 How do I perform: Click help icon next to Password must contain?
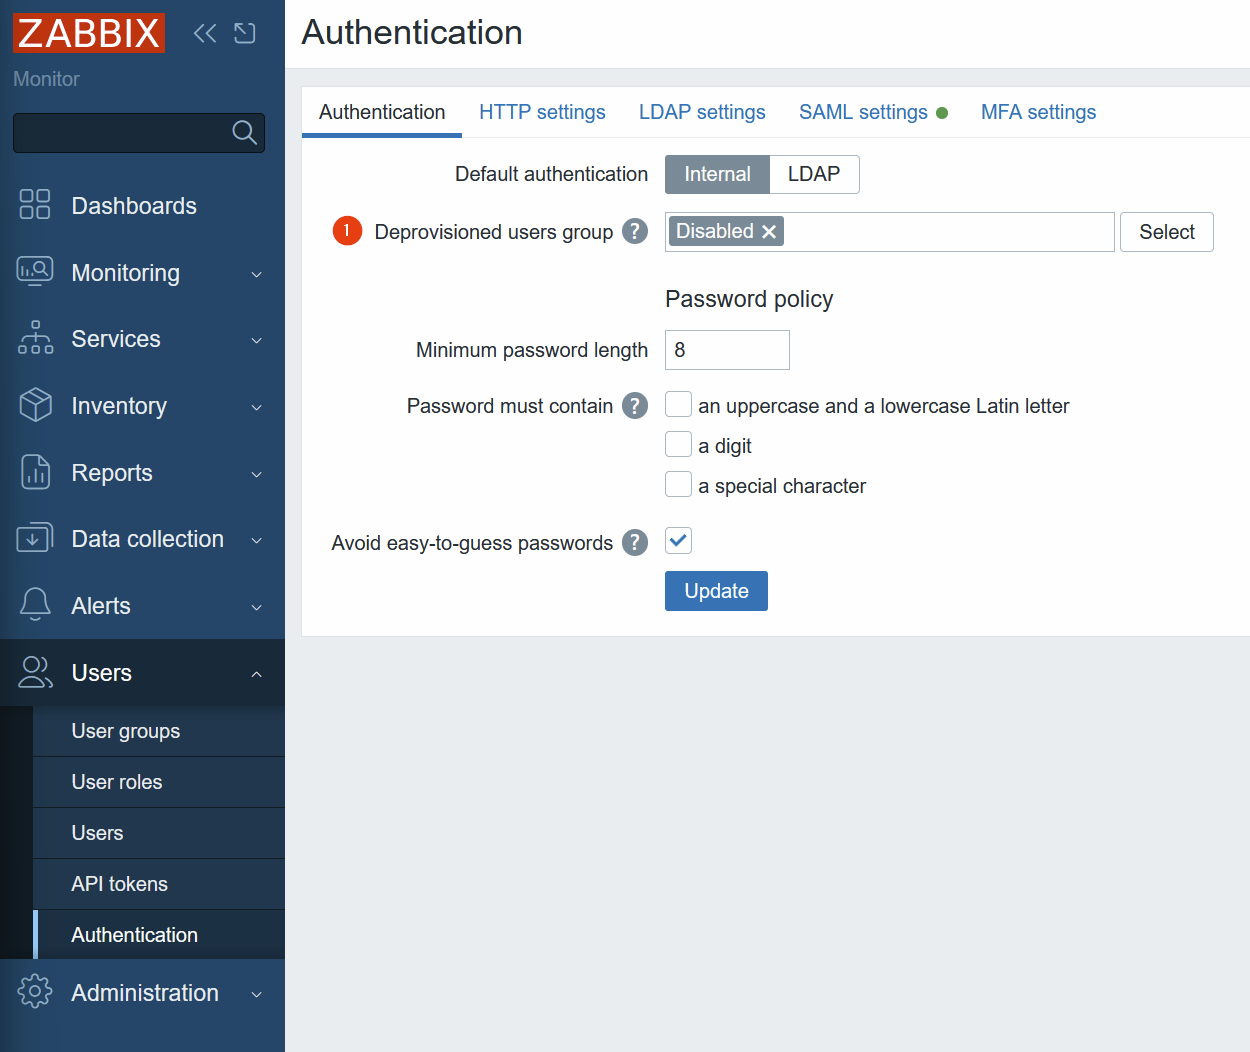point(634,405)
